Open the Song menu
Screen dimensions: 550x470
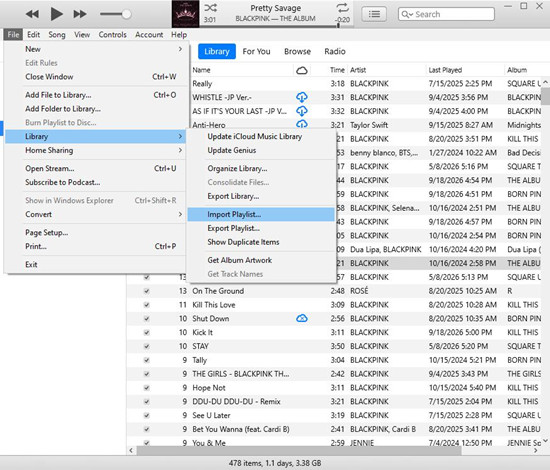pyautogui.click(x=57, y=34)
